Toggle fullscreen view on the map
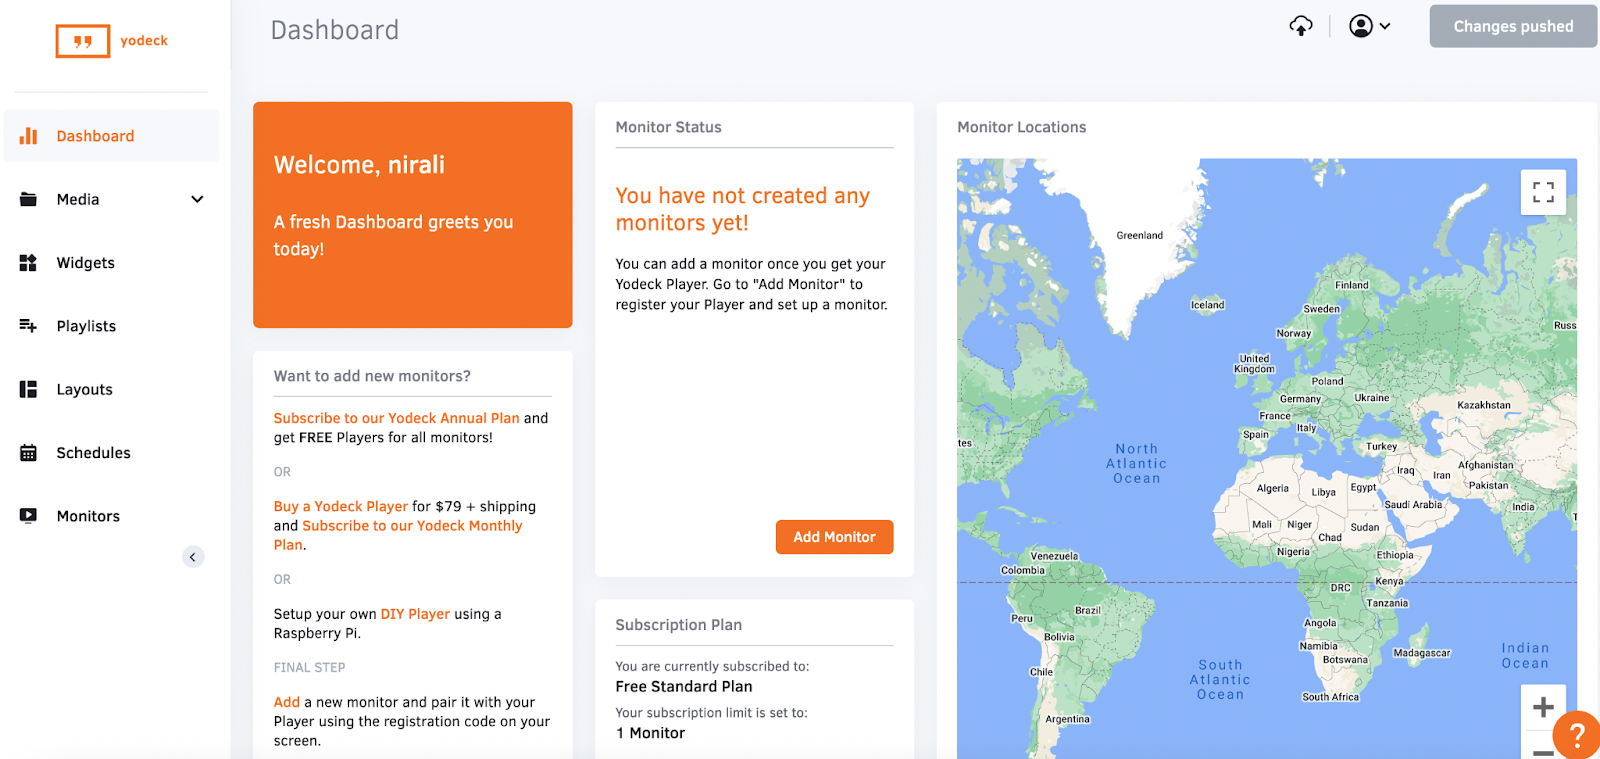The height and width of the screenshot is (759, 1600). 1543,192
